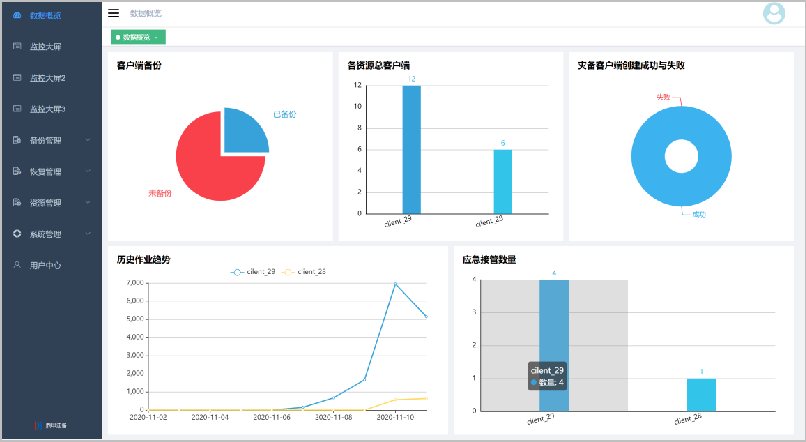806x442 pixels.
Task: Expand the 系统管理 submenu chevron
Action: 88,234
